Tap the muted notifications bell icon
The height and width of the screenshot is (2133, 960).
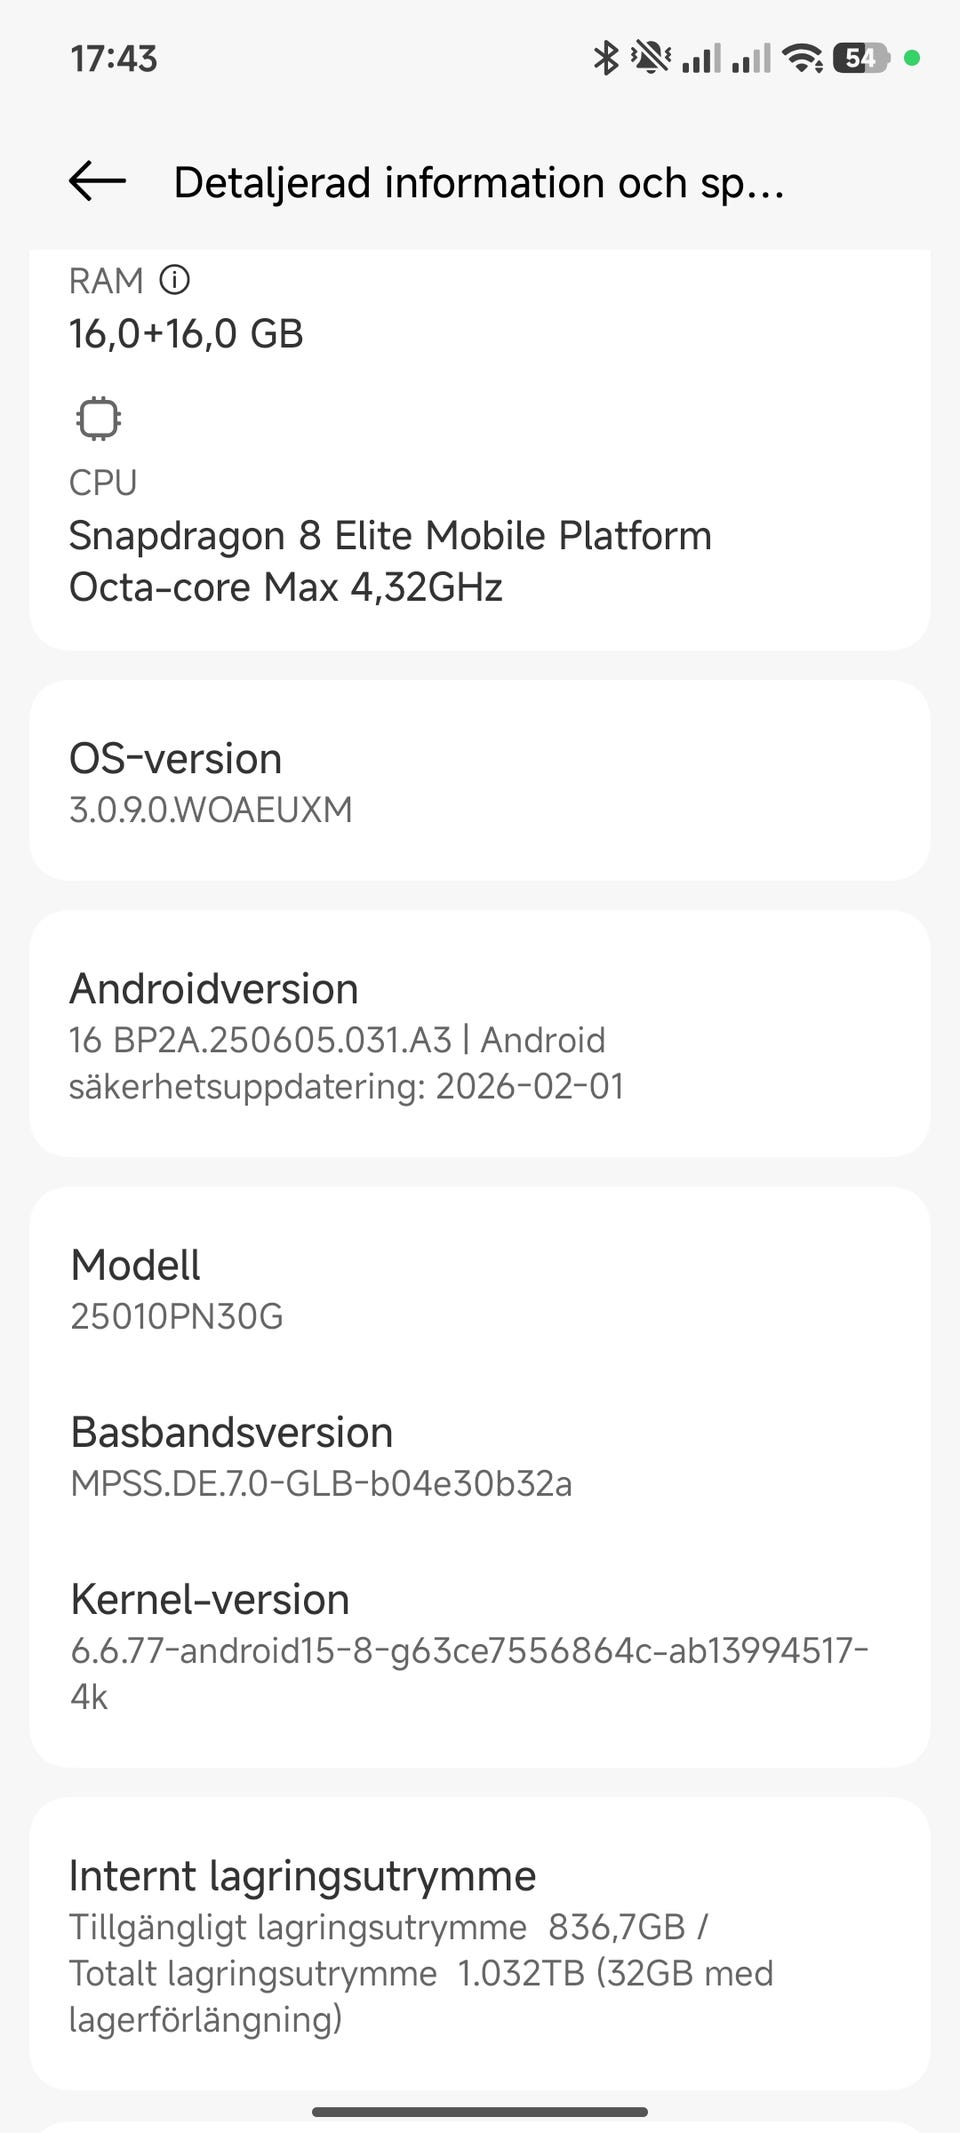pyautogui.click(x=651, y=58)
